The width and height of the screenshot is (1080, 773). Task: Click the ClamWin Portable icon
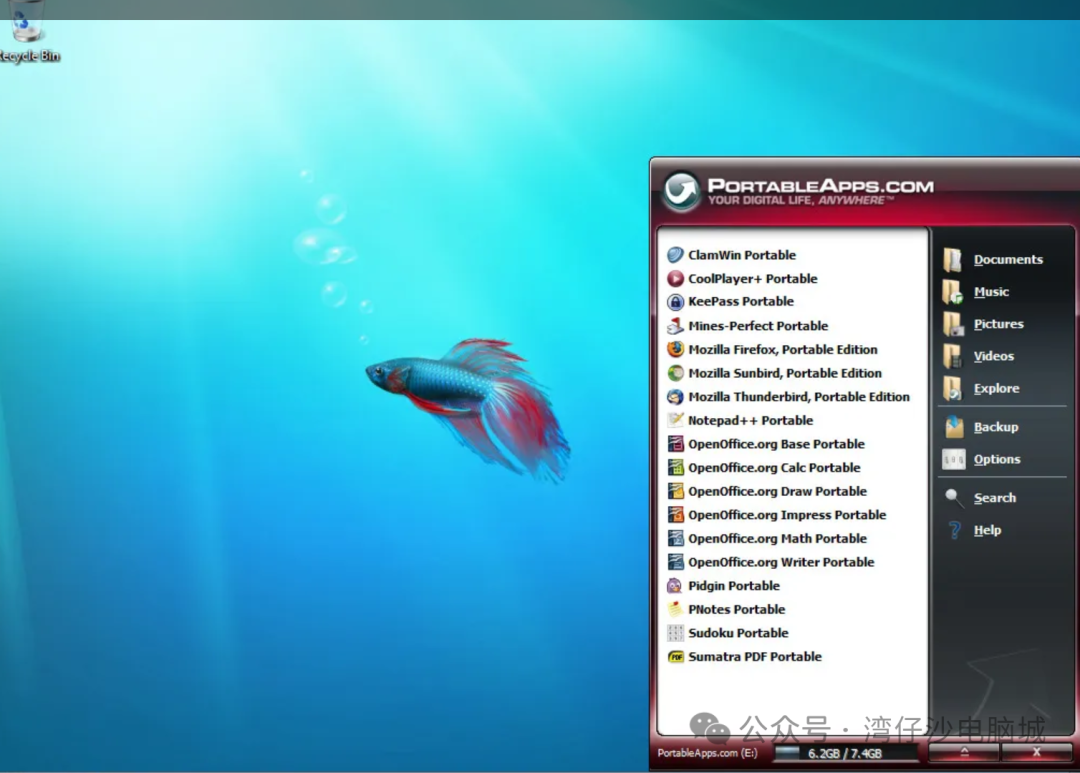[x=675, y=255]
